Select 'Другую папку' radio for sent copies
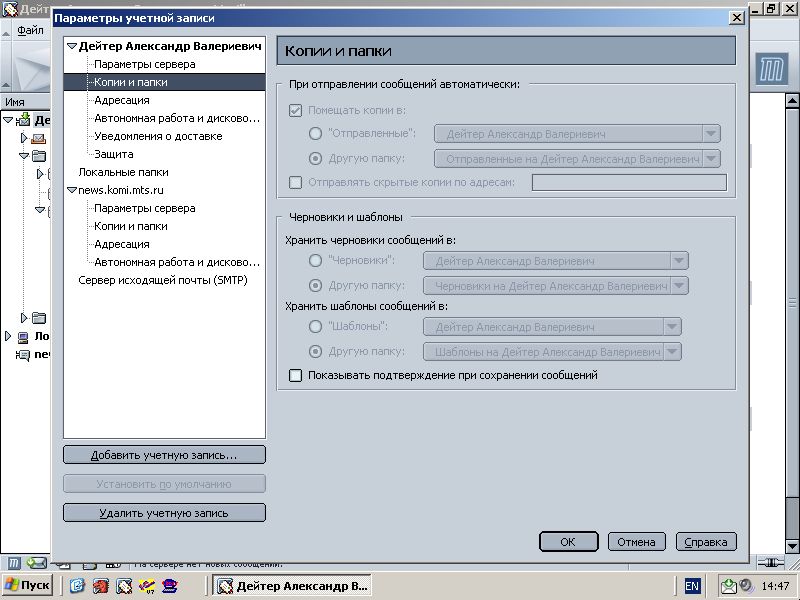Viewport: 800px width, 600px height. coord(315,159)
